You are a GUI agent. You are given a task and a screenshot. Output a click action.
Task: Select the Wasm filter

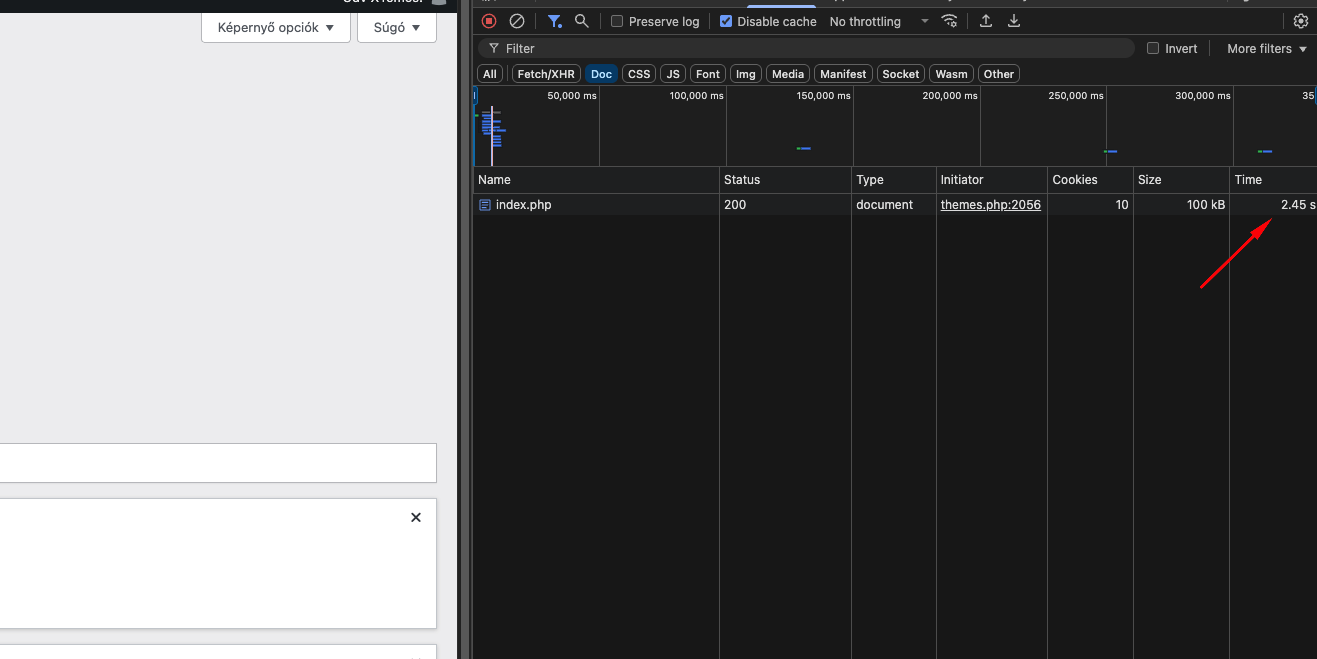(x=951, y=74)
